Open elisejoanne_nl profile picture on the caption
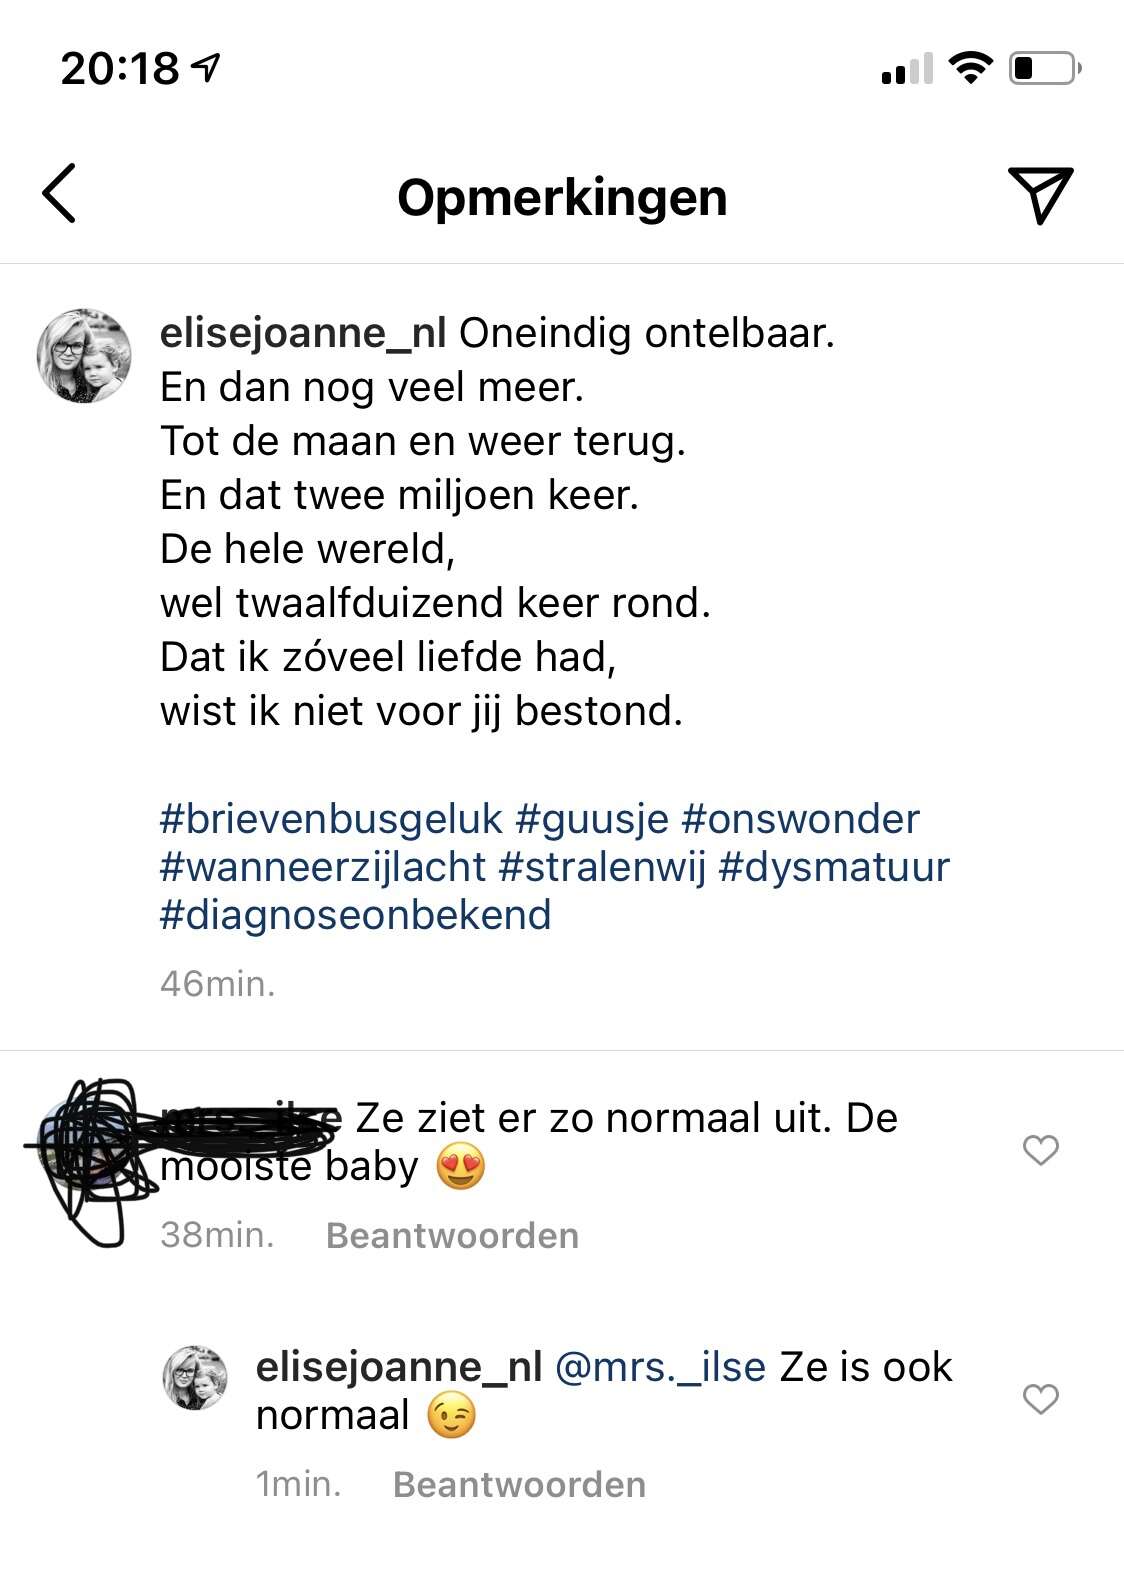 point(84,356)
